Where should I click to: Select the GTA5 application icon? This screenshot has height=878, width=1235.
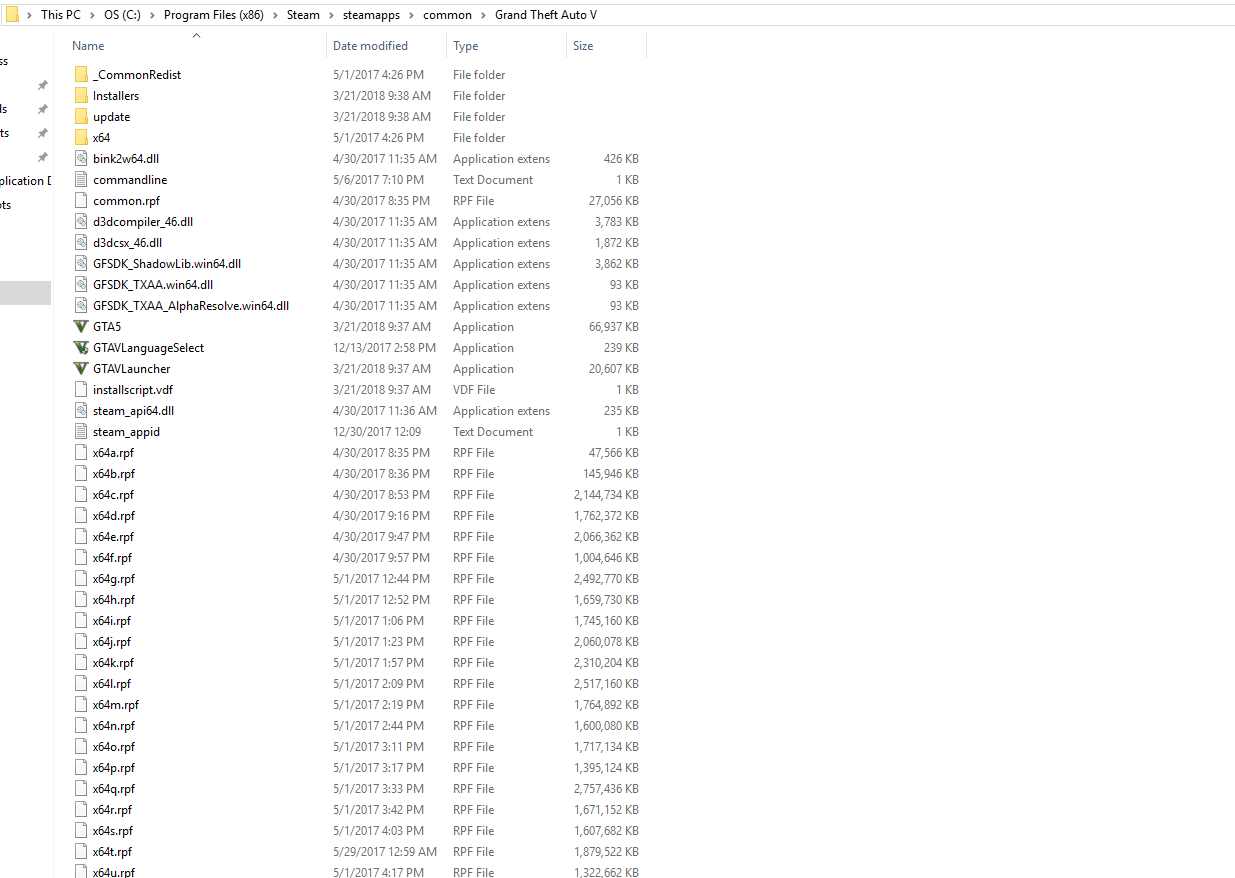click(81, 327)
